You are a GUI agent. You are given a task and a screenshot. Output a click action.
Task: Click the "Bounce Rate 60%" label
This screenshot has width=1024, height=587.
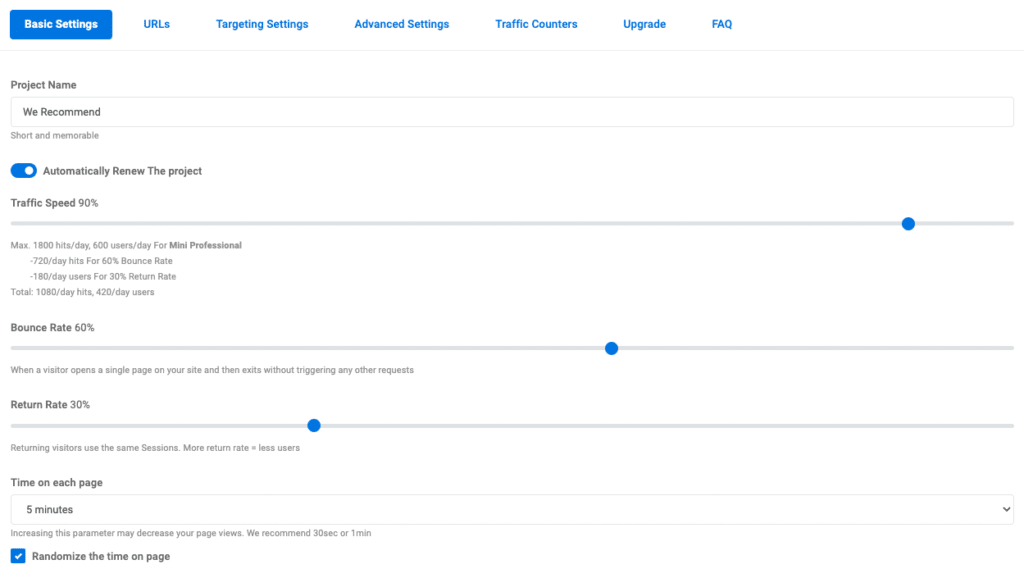[52, 328]
